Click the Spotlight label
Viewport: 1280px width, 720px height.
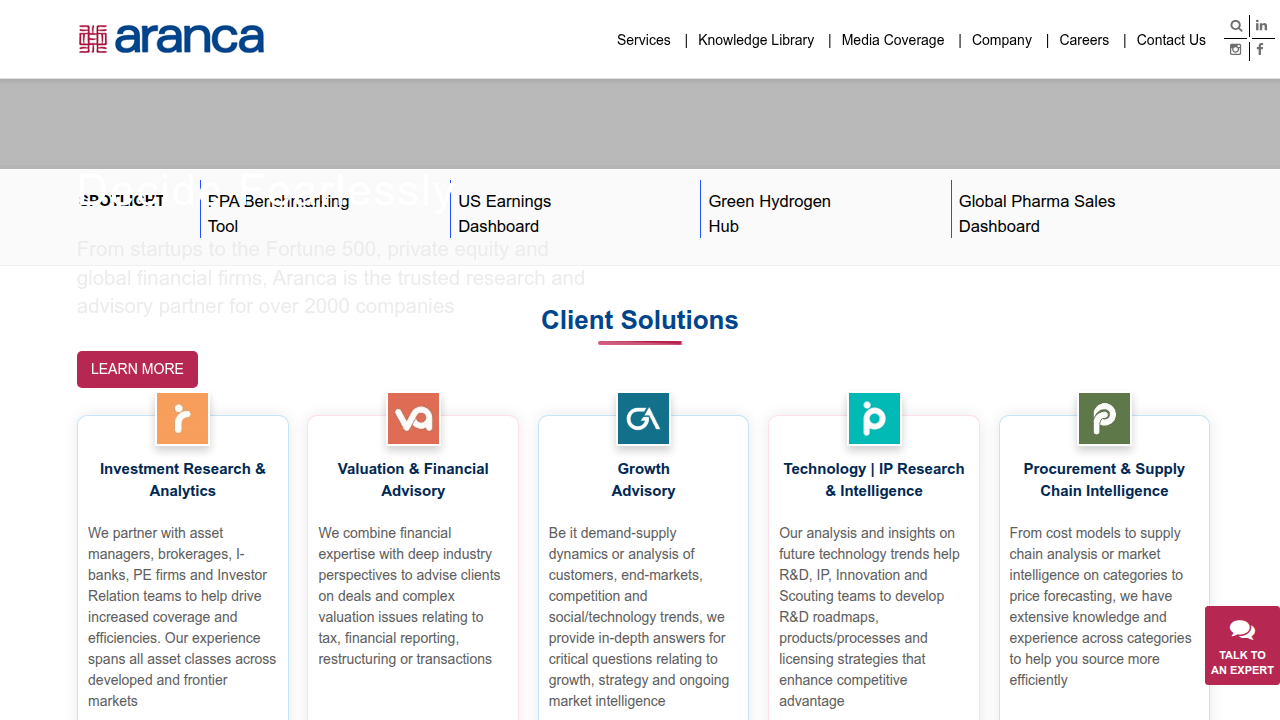121,201
